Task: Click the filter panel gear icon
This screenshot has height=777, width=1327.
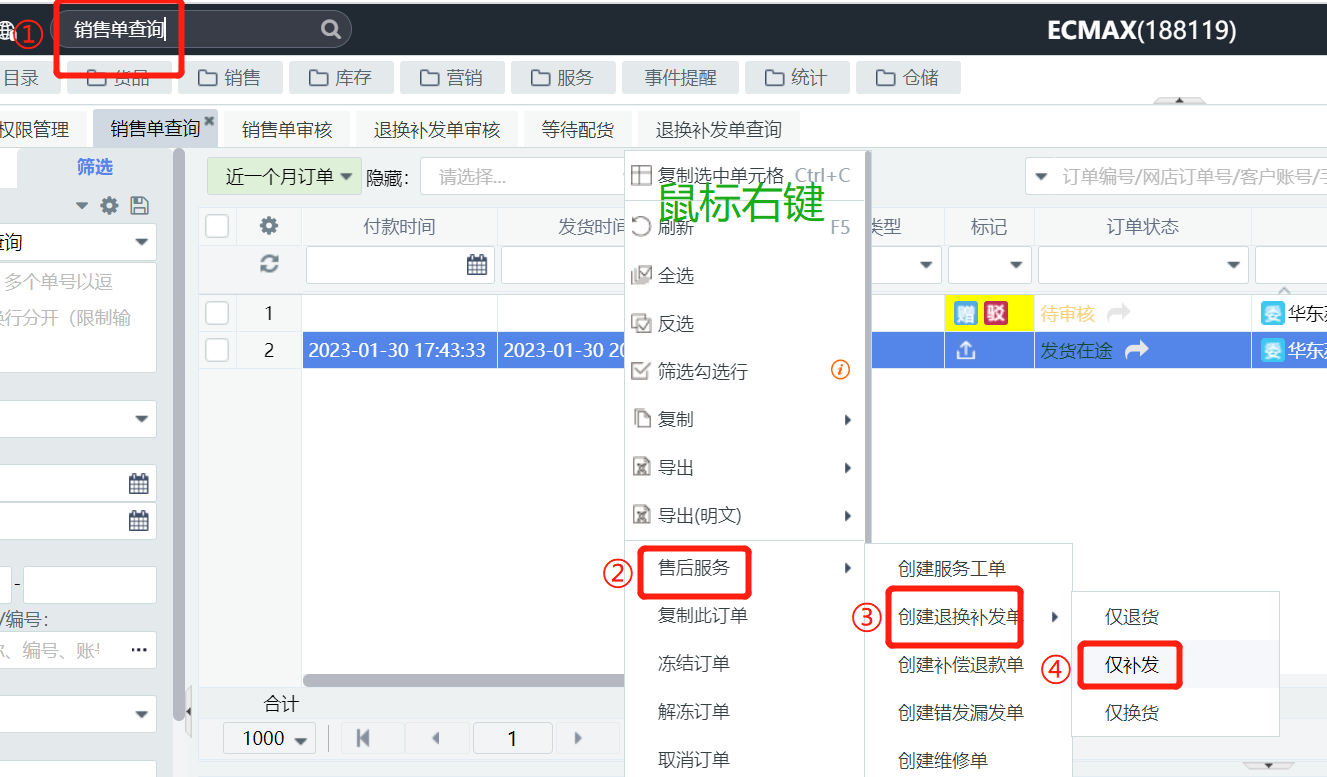Action: 110,205
